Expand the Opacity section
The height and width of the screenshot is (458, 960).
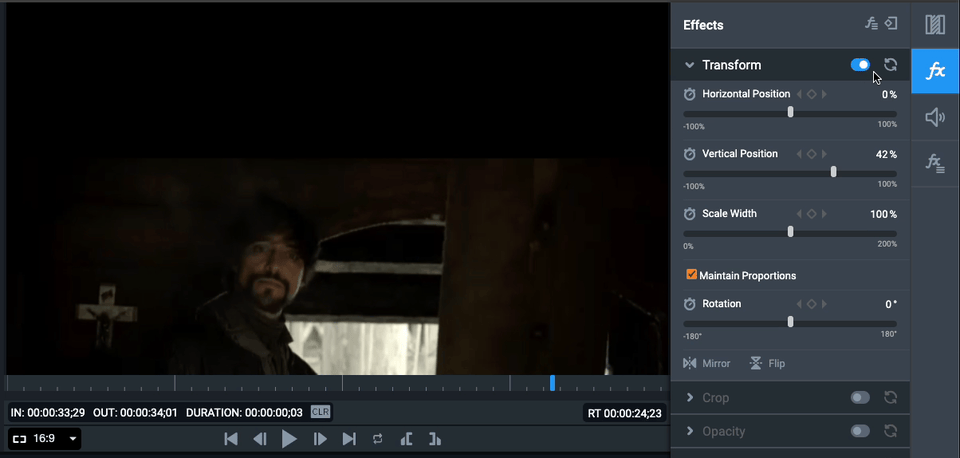689,431
